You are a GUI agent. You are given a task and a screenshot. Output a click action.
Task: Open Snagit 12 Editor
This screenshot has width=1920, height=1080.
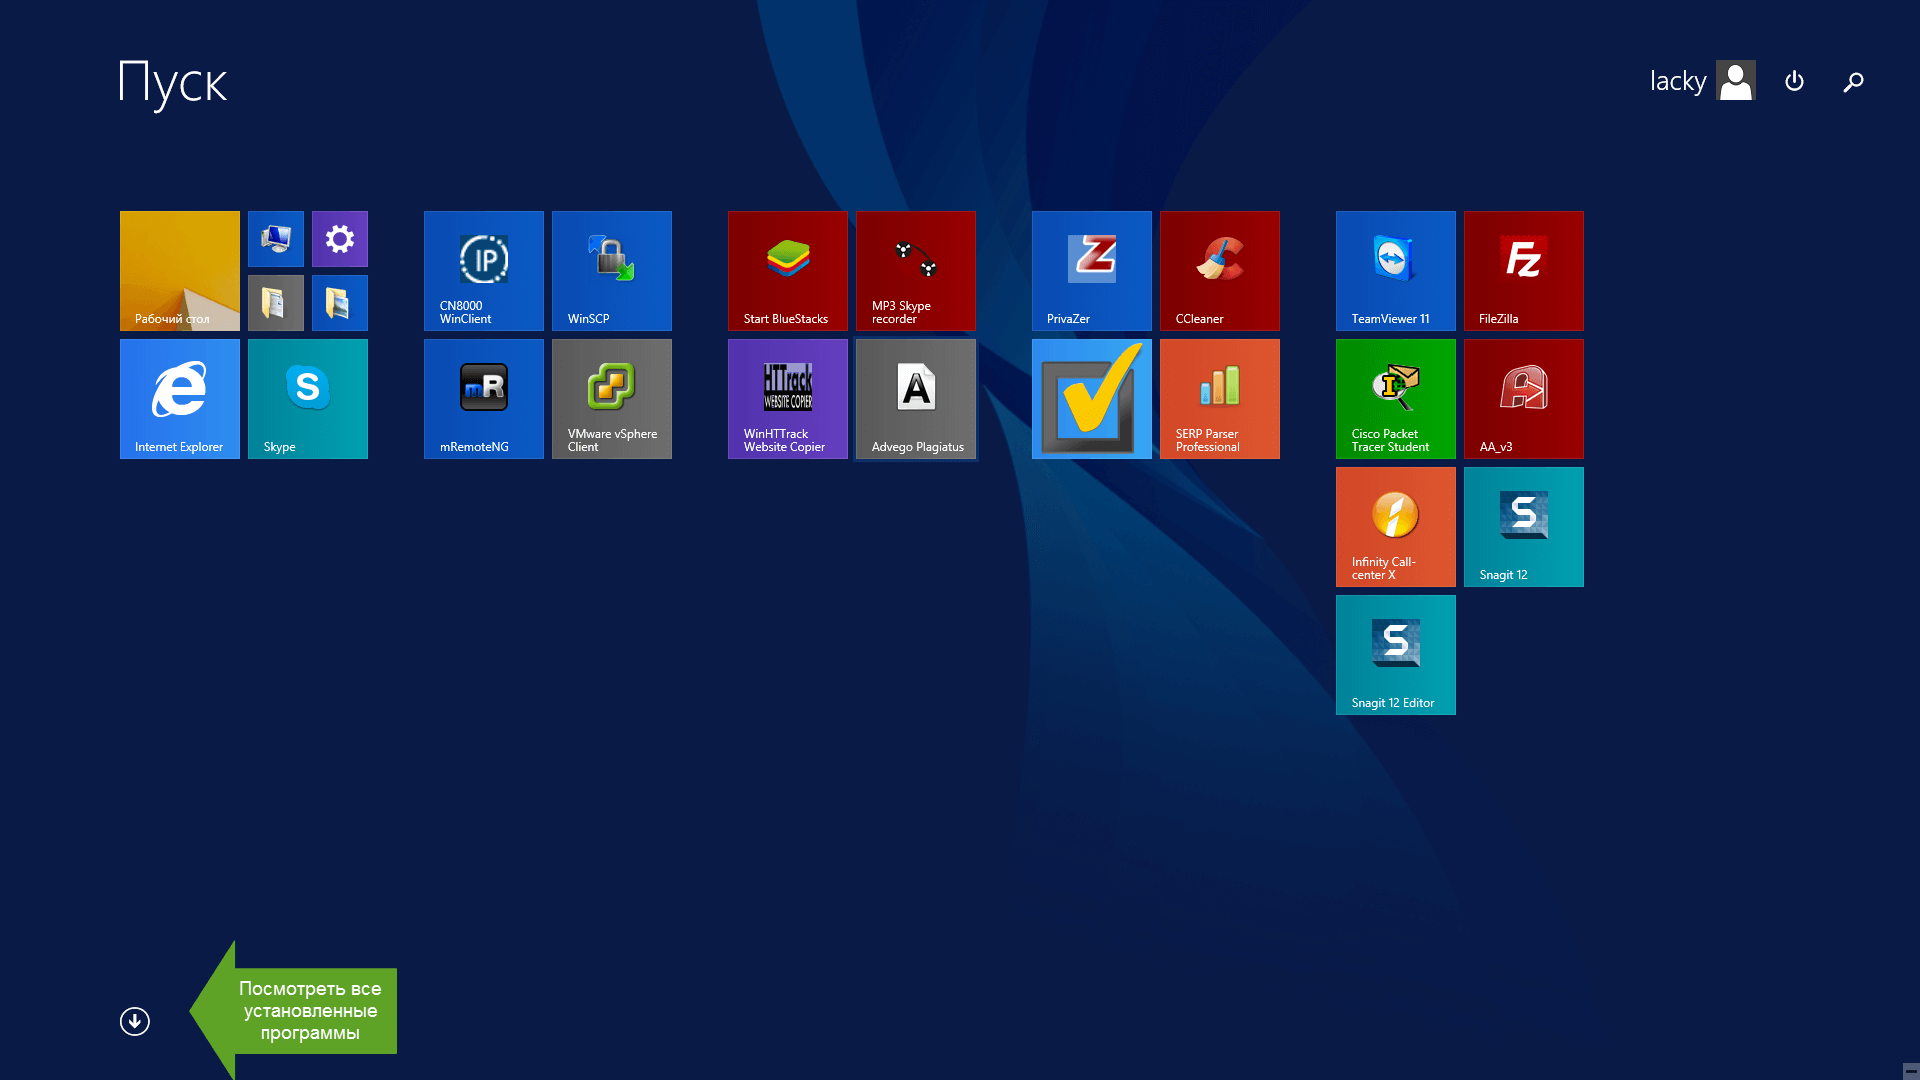pos(1395,655)
